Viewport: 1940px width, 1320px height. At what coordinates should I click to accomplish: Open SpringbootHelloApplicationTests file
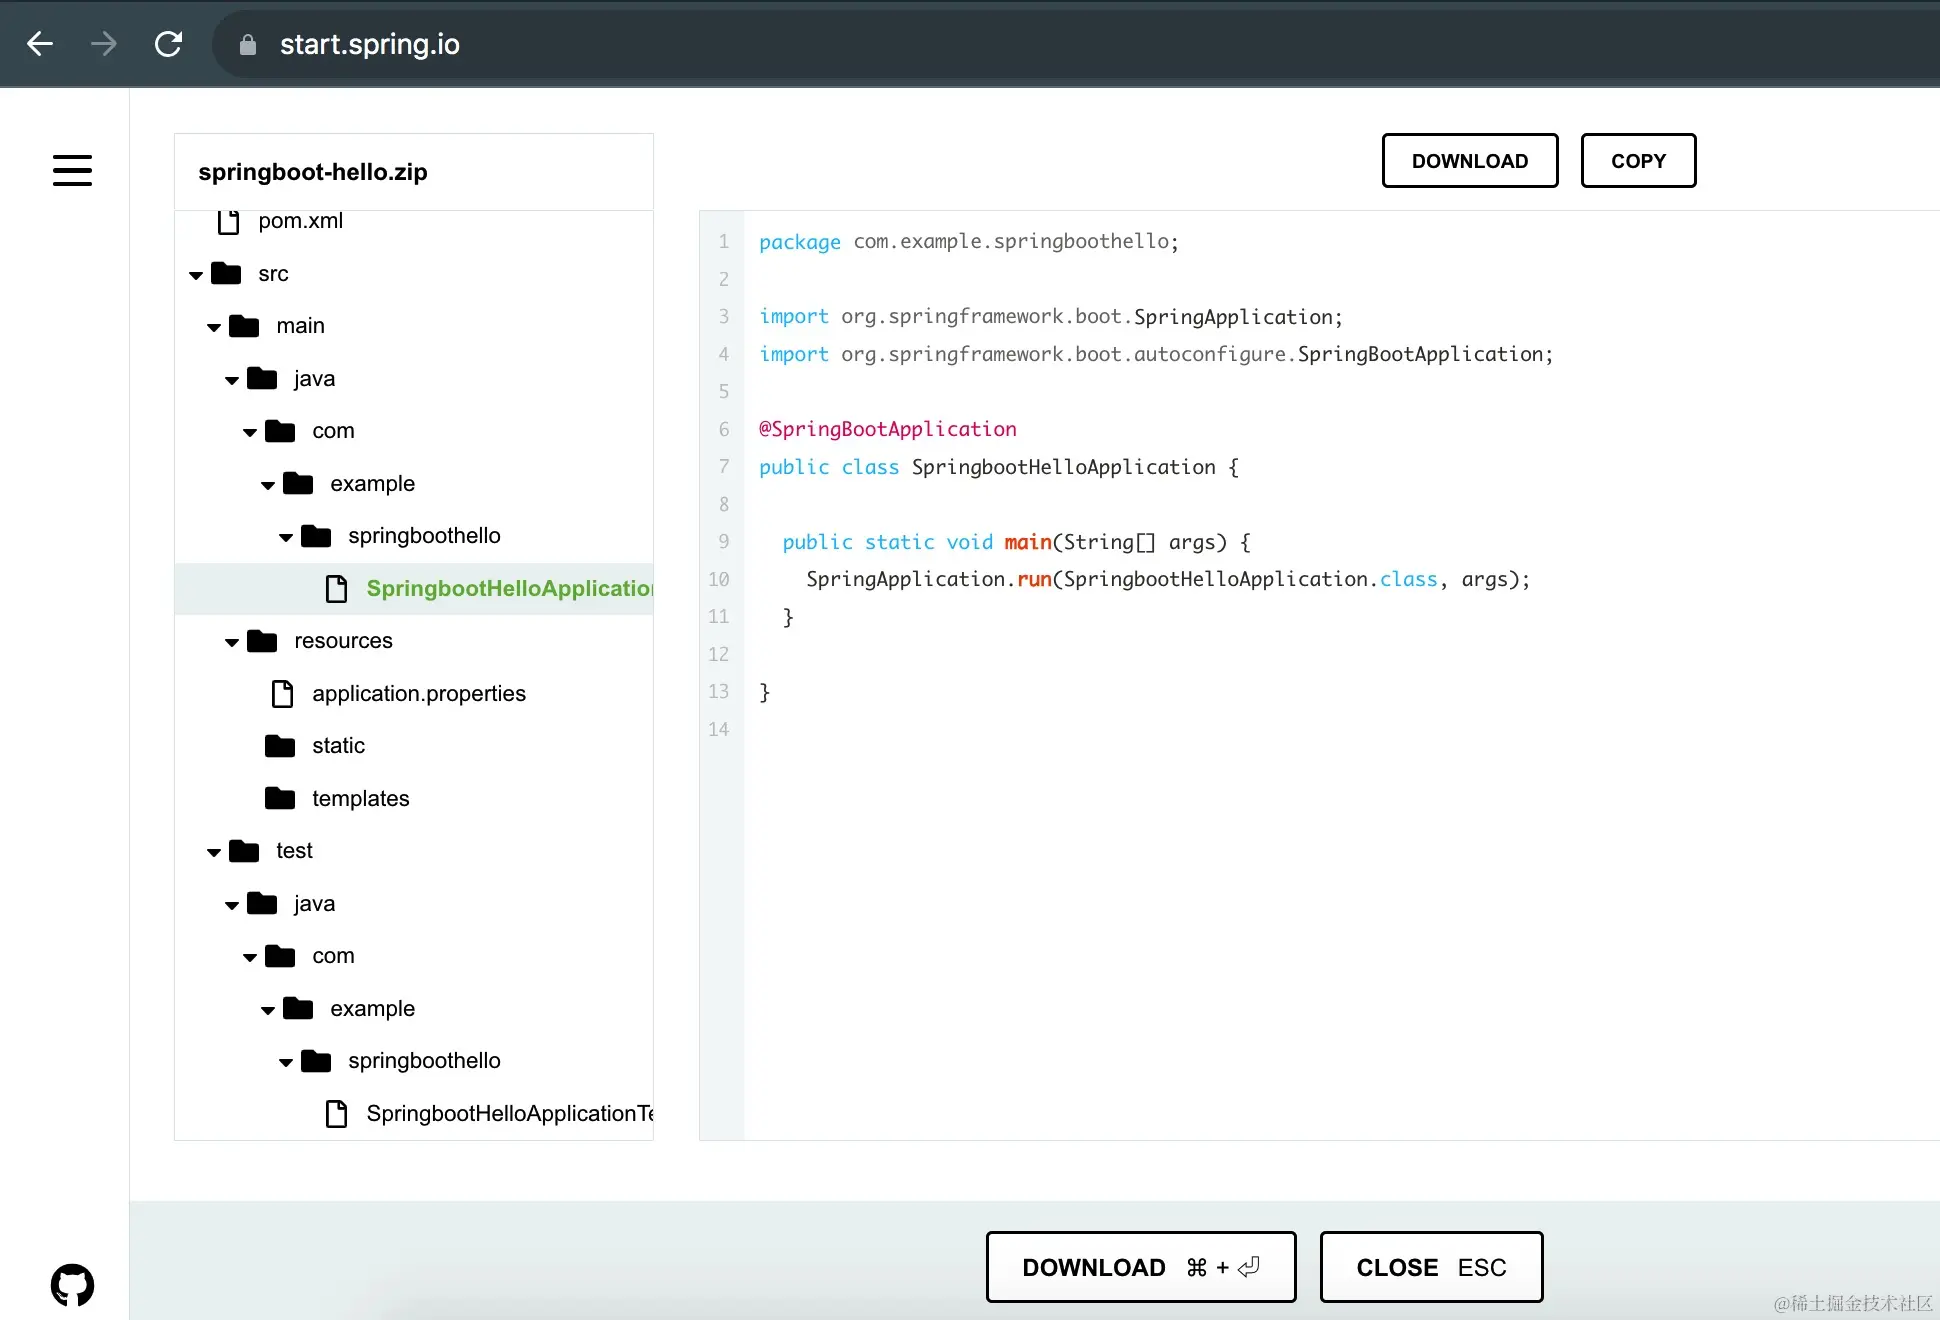coord(510,1113)
